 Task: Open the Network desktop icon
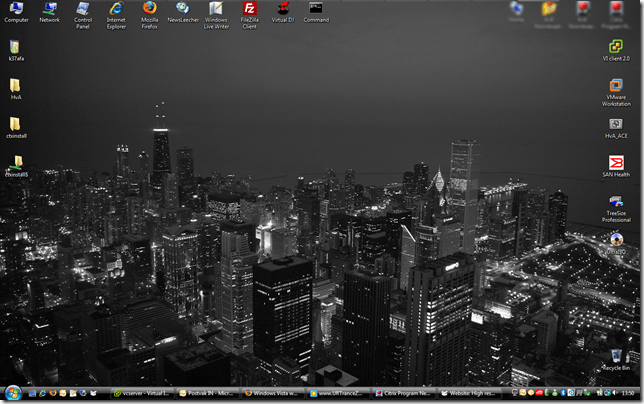point(50,12)
